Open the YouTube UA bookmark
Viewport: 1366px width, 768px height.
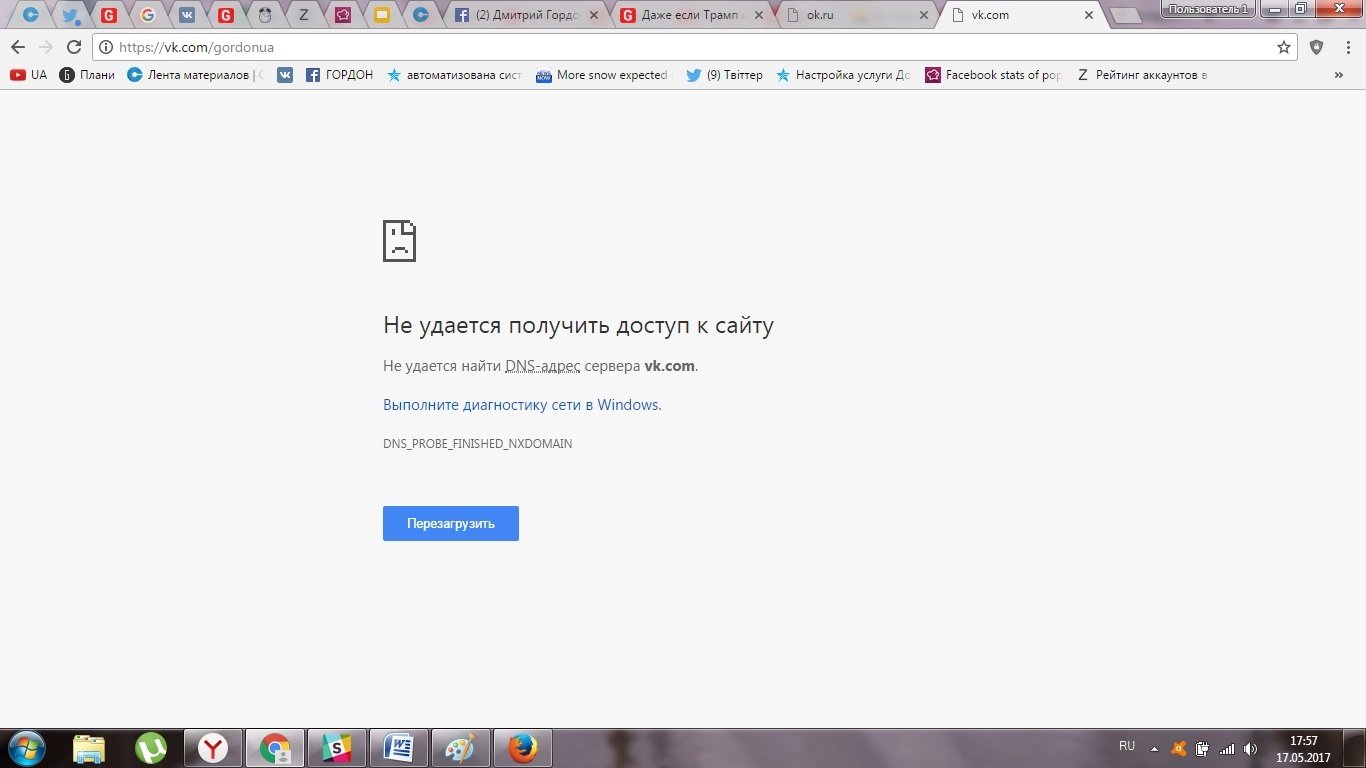28,75
